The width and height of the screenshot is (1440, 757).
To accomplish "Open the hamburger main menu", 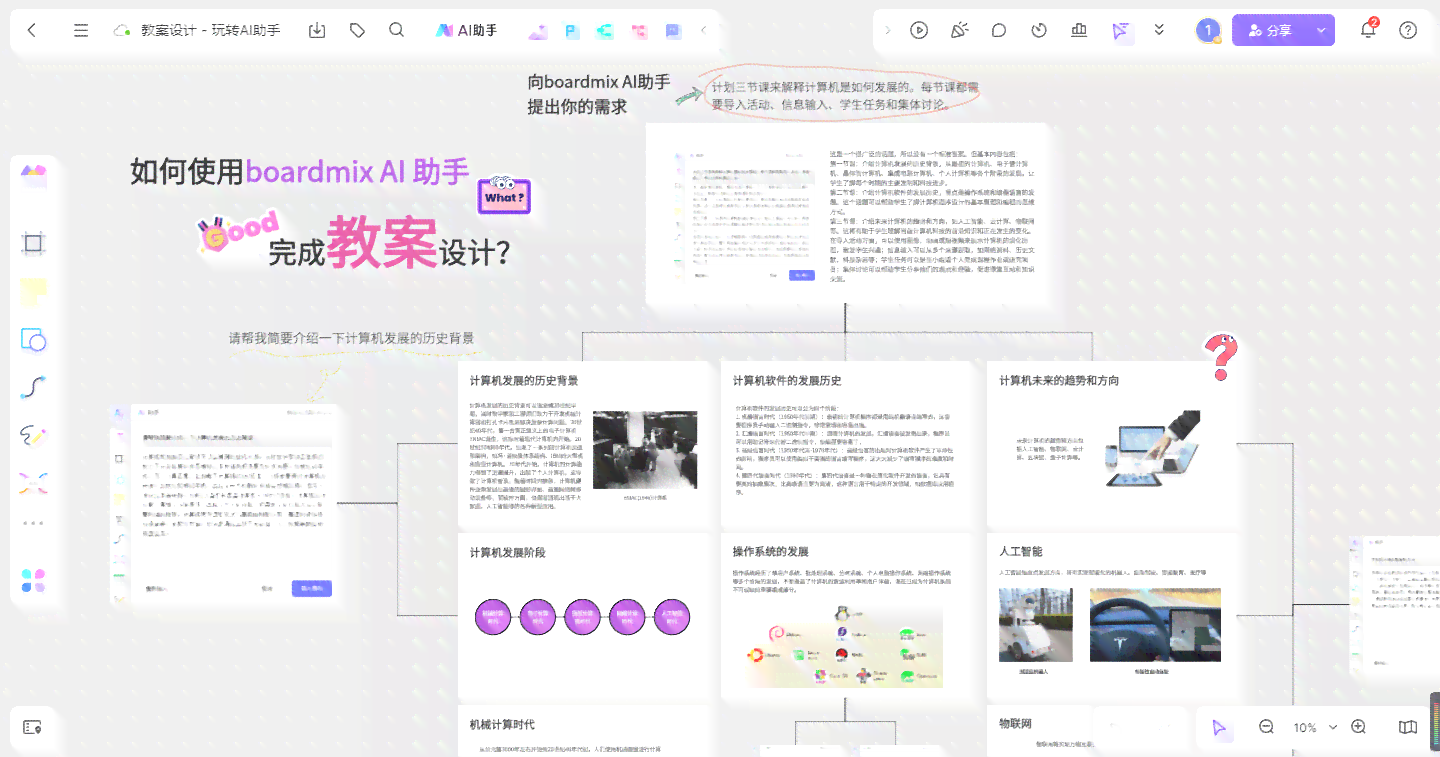I will (81, 30).
